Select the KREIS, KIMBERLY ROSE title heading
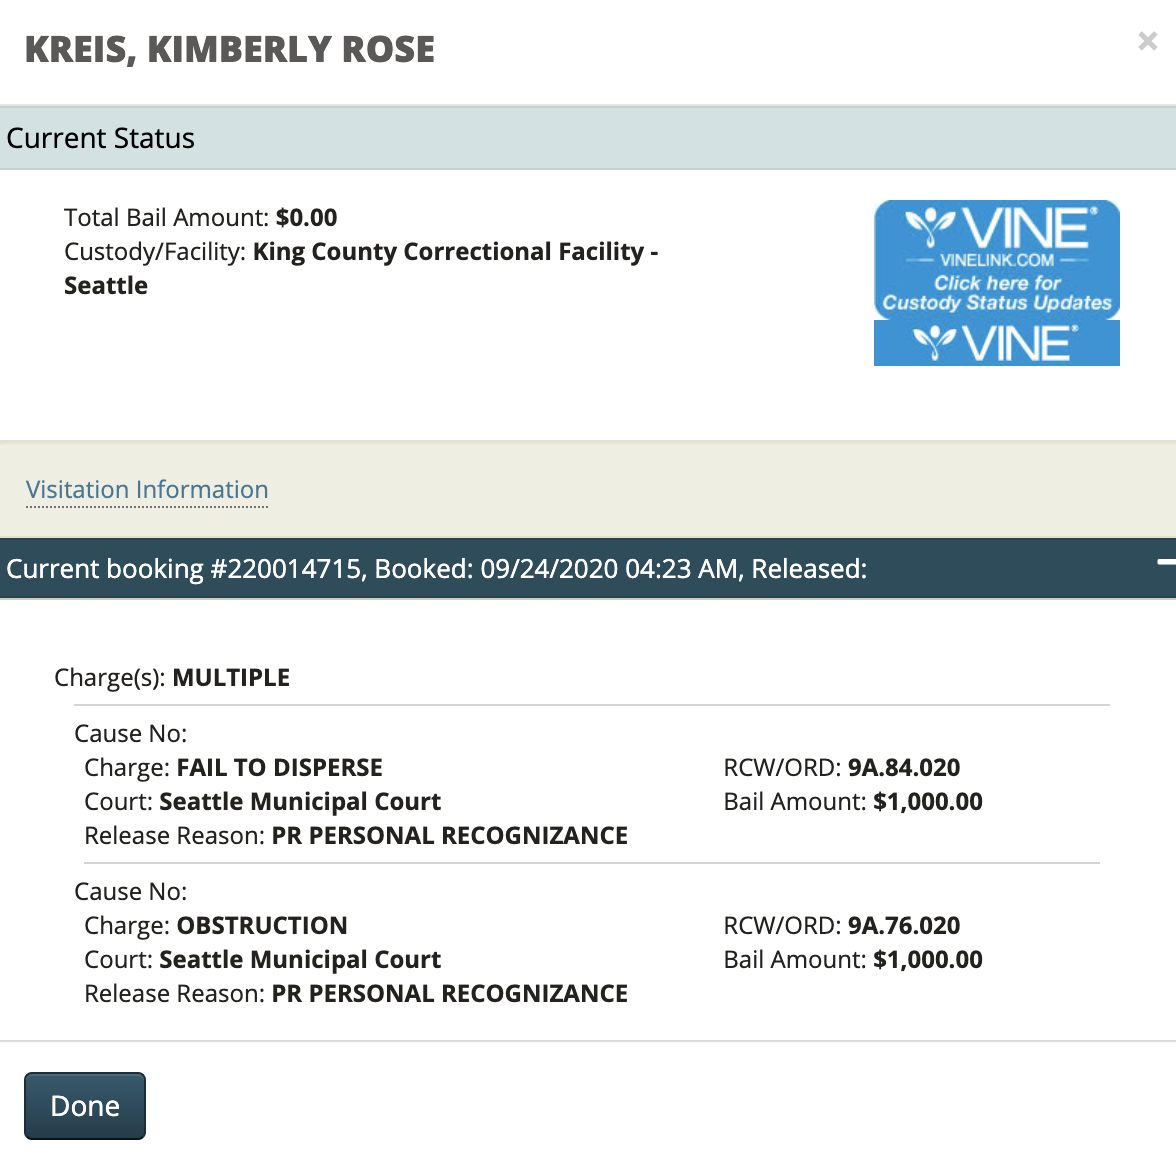Screen dimensions: 1176x1162 coord(230,49)
